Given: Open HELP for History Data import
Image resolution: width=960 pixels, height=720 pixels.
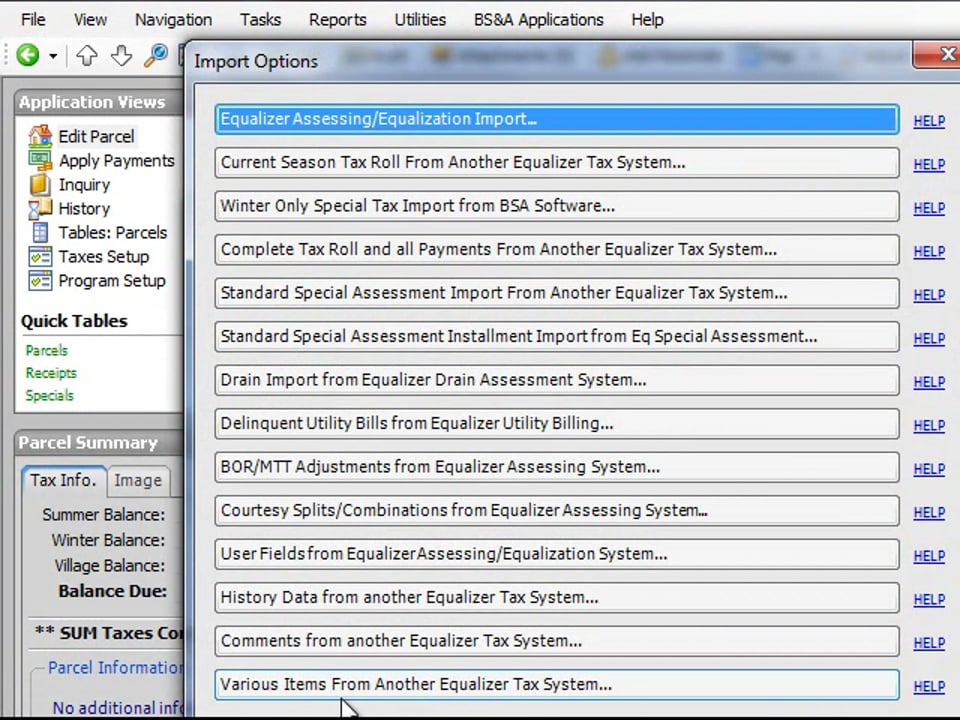Looking at the screenshot, I should [x=929, y=599].
